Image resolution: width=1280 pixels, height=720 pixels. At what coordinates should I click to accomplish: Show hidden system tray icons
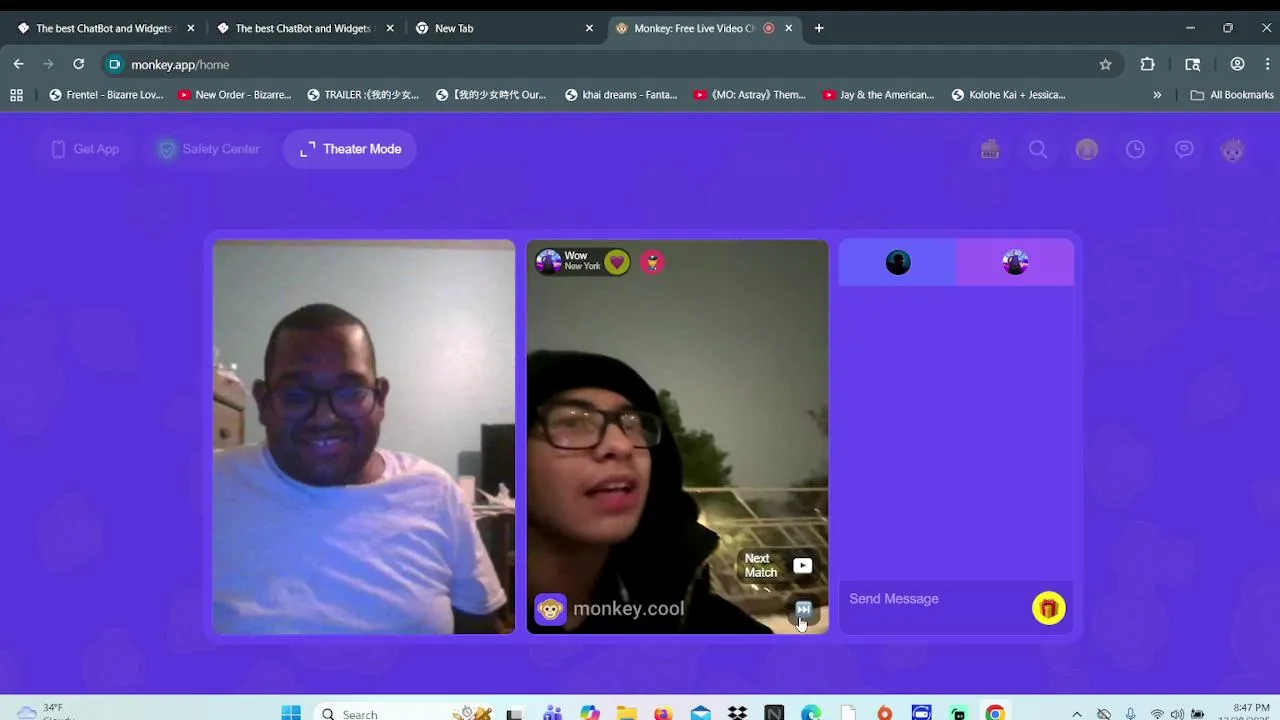coord(1077,714)
